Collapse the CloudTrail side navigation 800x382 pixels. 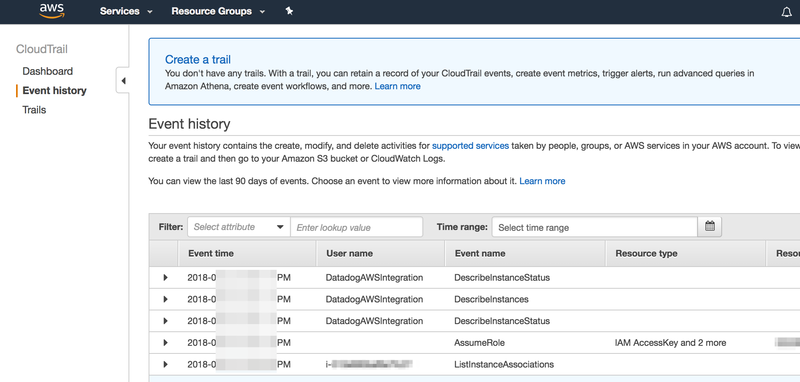tap(123, 80)
